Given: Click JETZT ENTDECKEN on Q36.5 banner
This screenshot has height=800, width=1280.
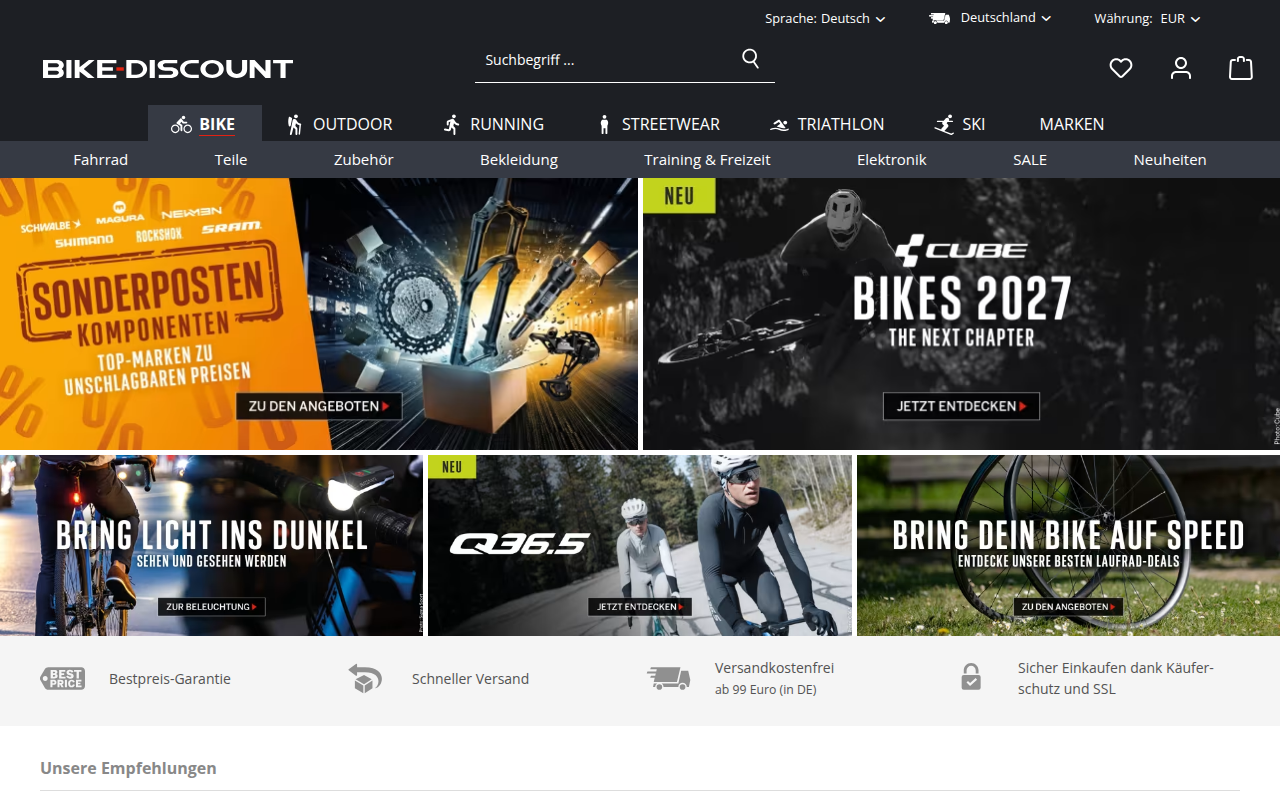Looking at the screenshot, I should pyautogui.click(x=640, y=606).
